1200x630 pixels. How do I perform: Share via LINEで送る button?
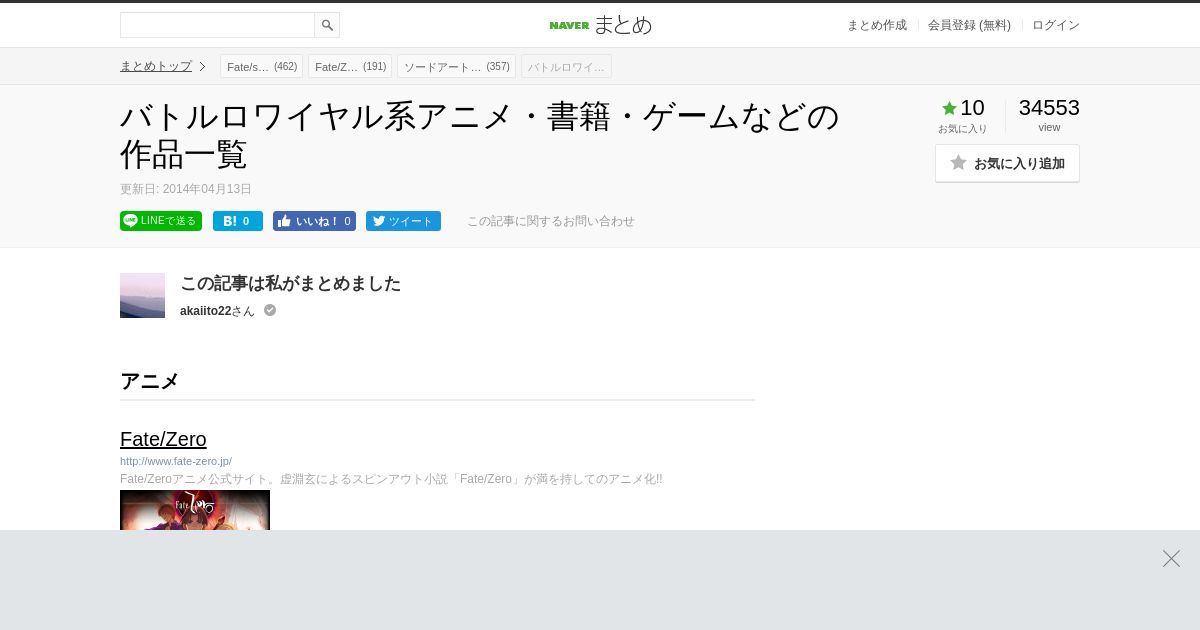(161, 221)
